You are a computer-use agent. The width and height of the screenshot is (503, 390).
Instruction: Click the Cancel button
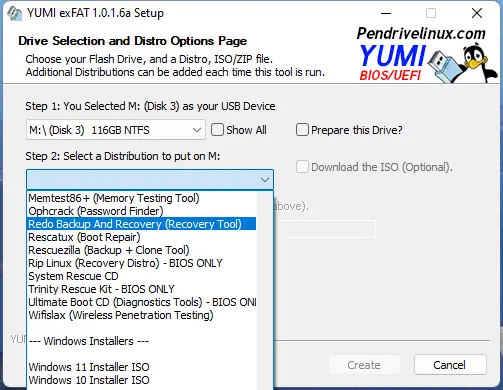tap(450, 365)
